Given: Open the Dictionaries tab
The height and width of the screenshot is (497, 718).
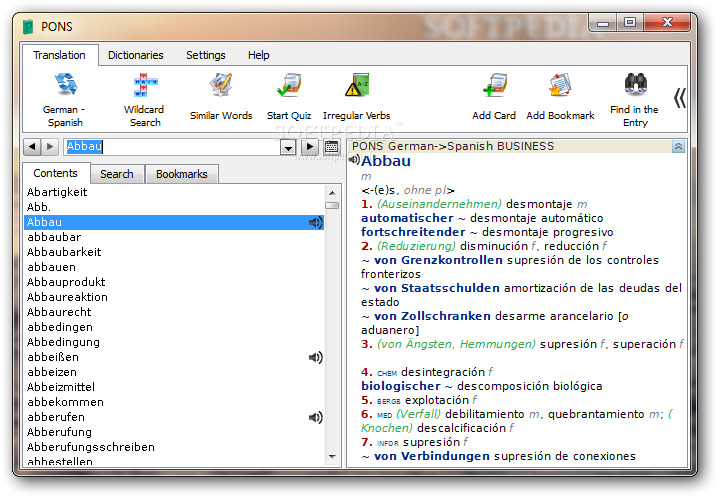Looking at the screenshot, I should [x=136, y=55].
